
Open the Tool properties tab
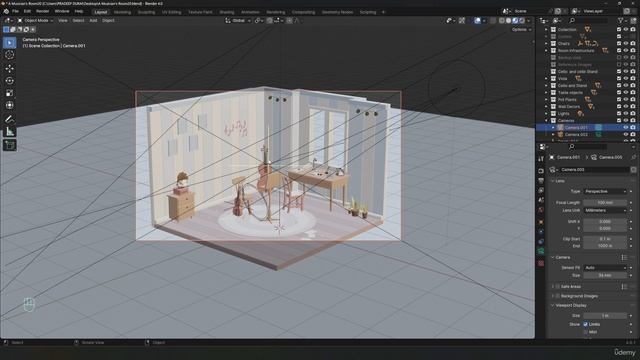click(x=541, y=158)
